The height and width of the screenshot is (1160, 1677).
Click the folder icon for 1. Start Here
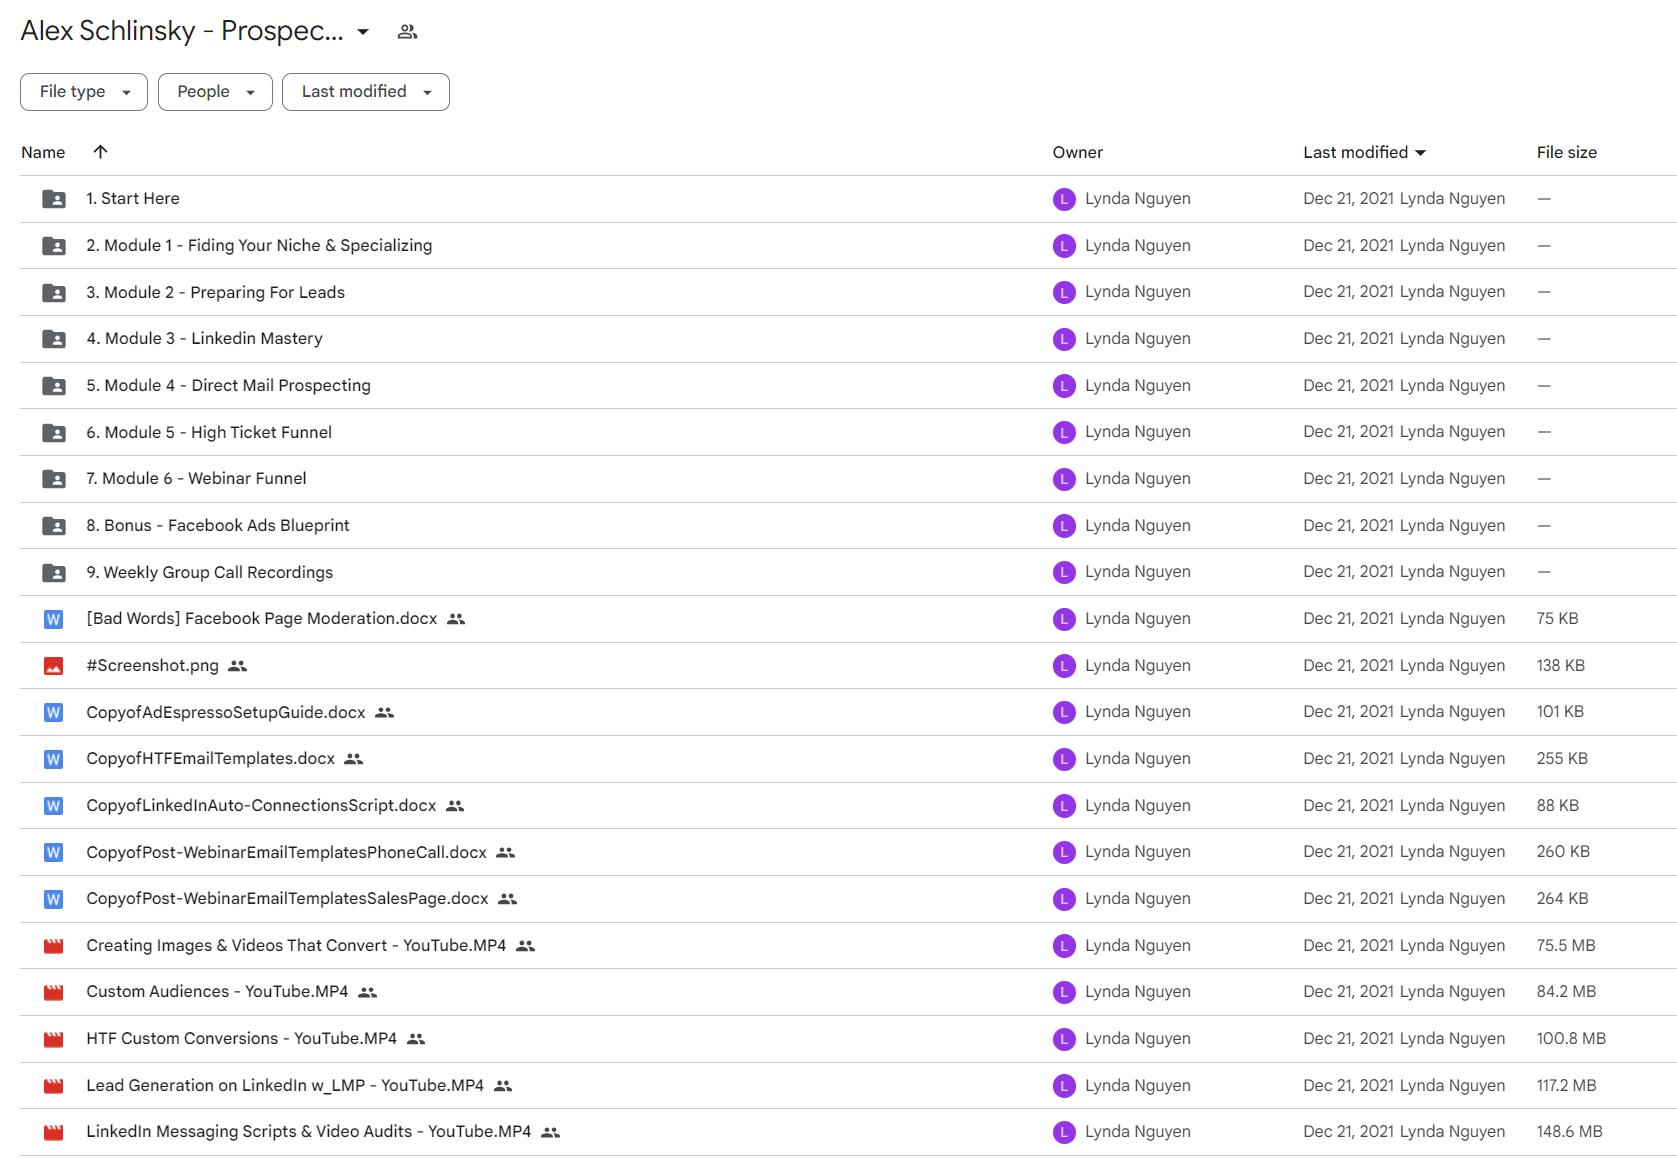pos(54,199)
